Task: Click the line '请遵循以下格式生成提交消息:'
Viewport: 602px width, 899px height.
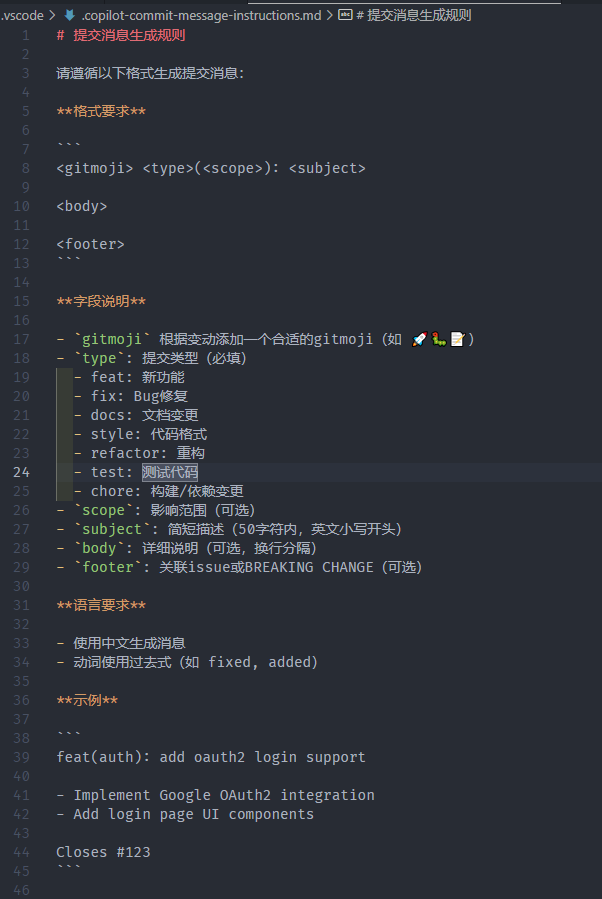Action: (150, 73)
